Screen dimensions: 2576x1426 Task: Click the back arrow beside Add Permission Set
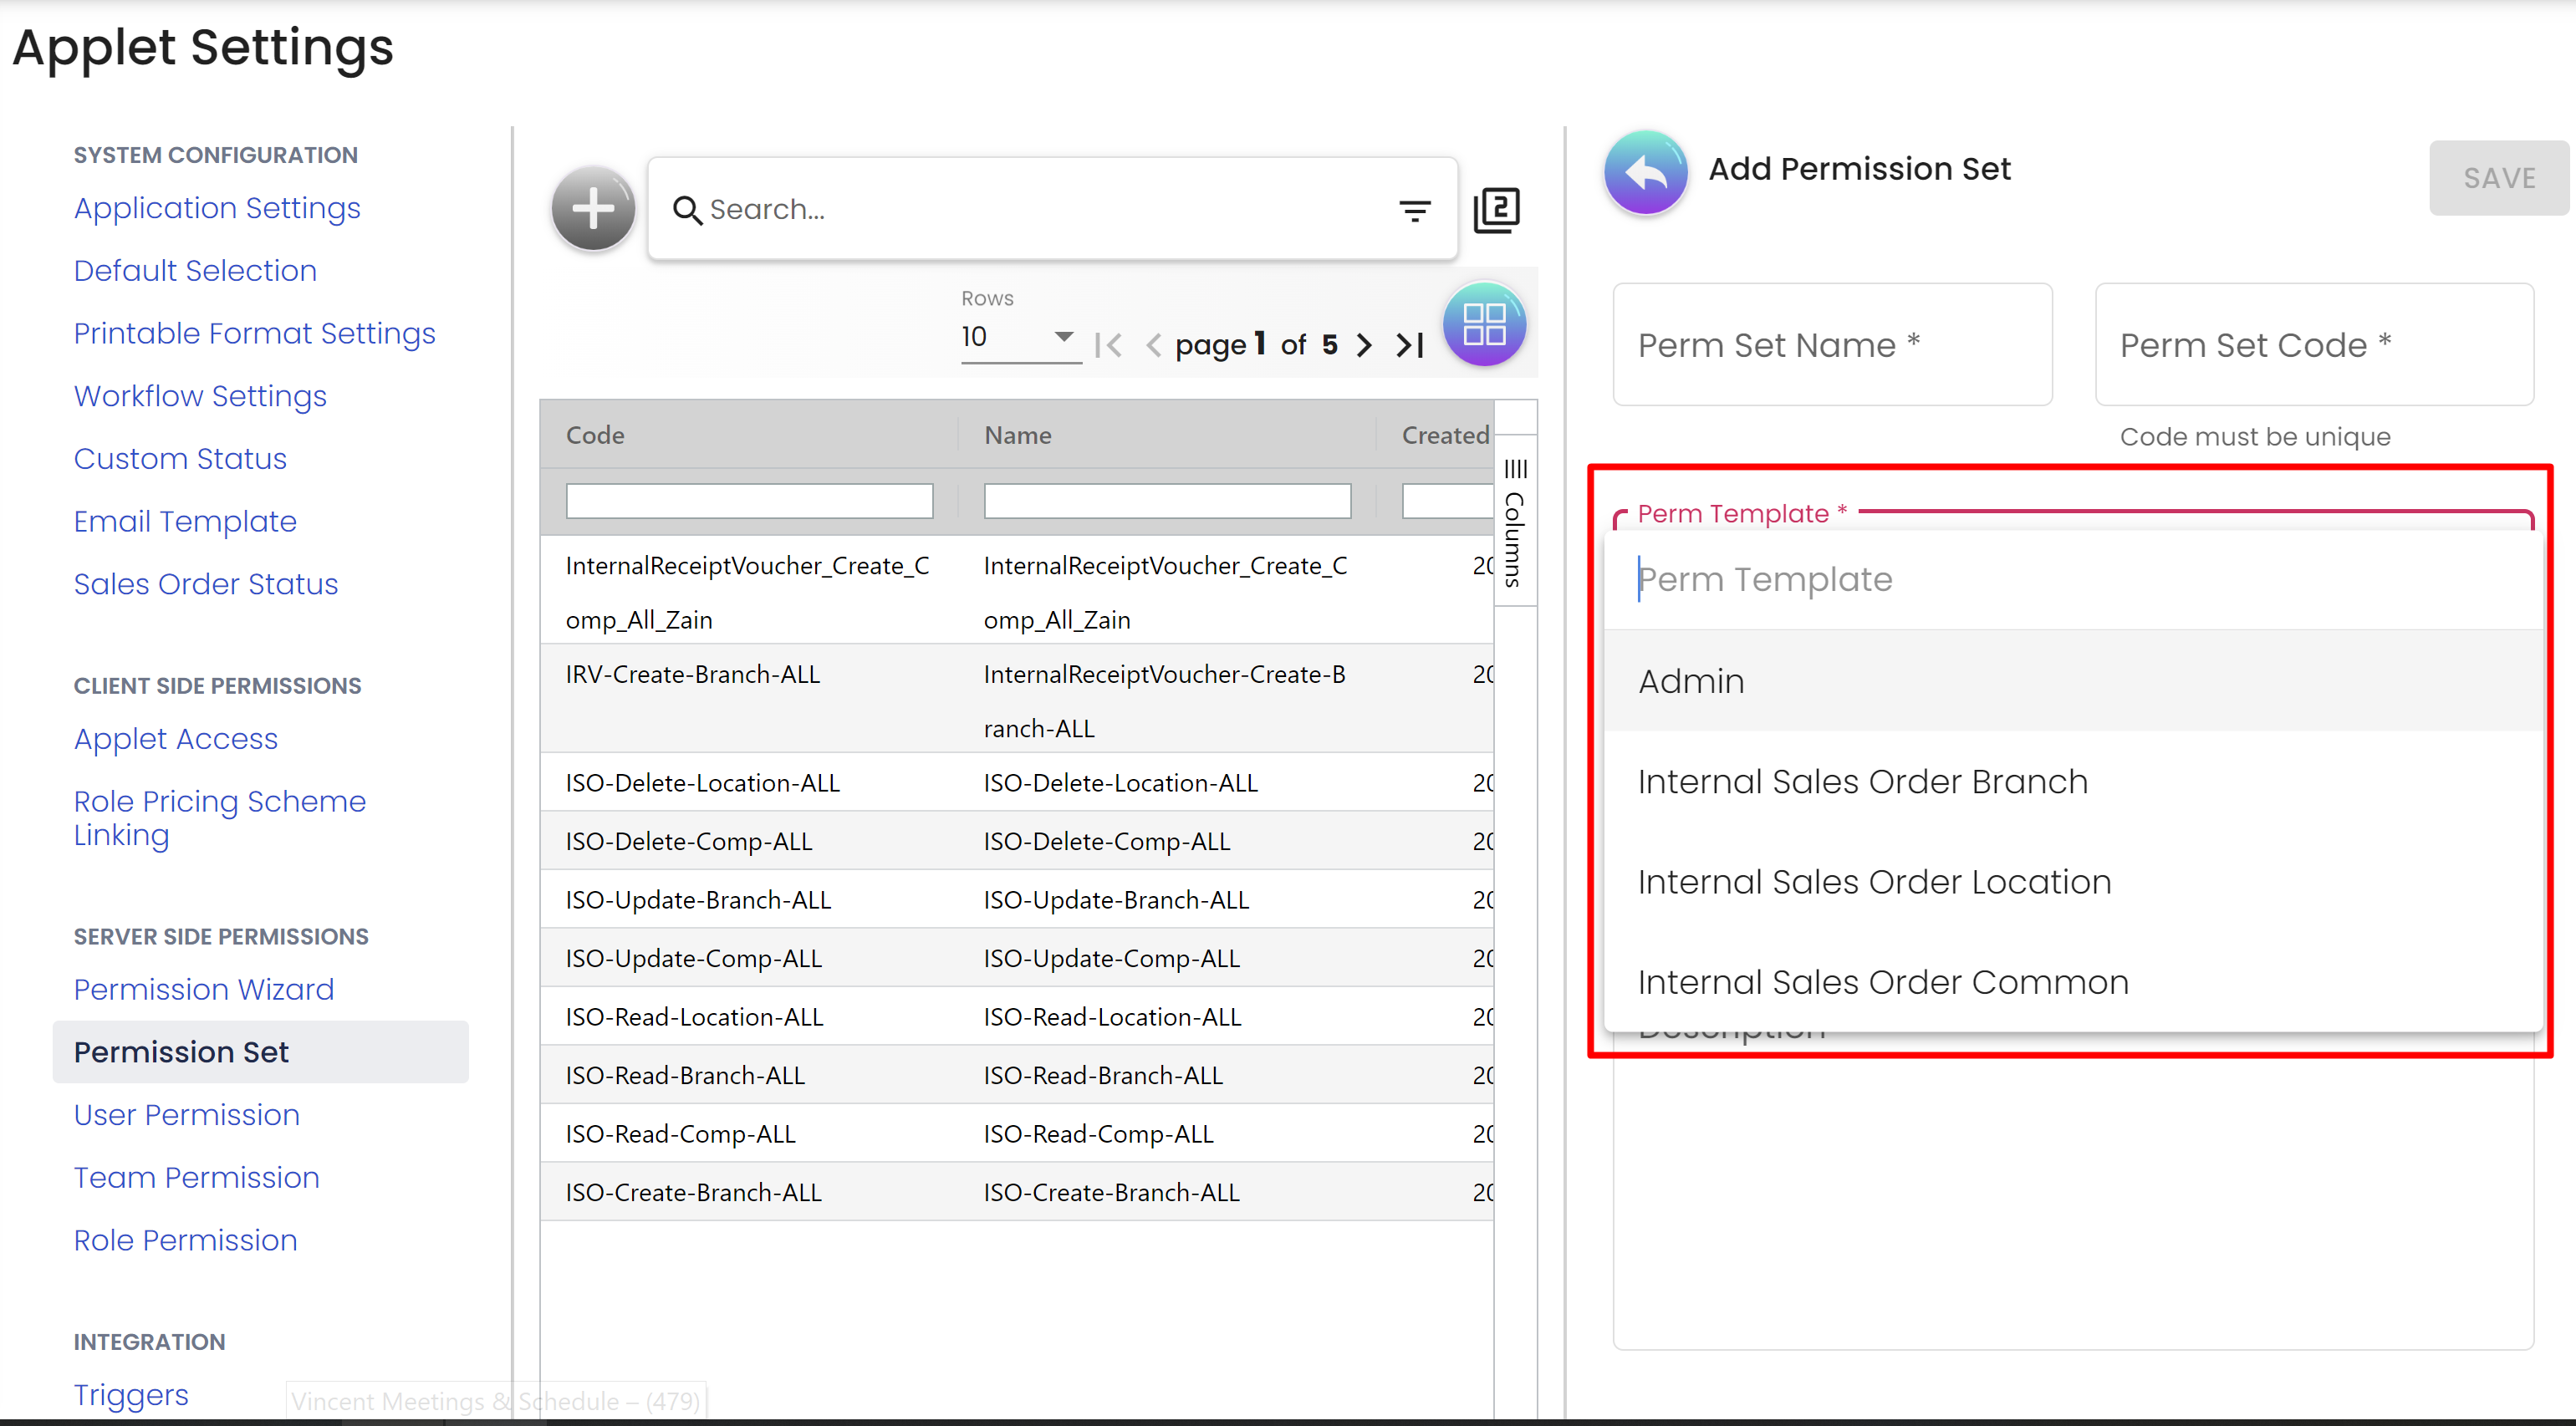[1646, 172]
